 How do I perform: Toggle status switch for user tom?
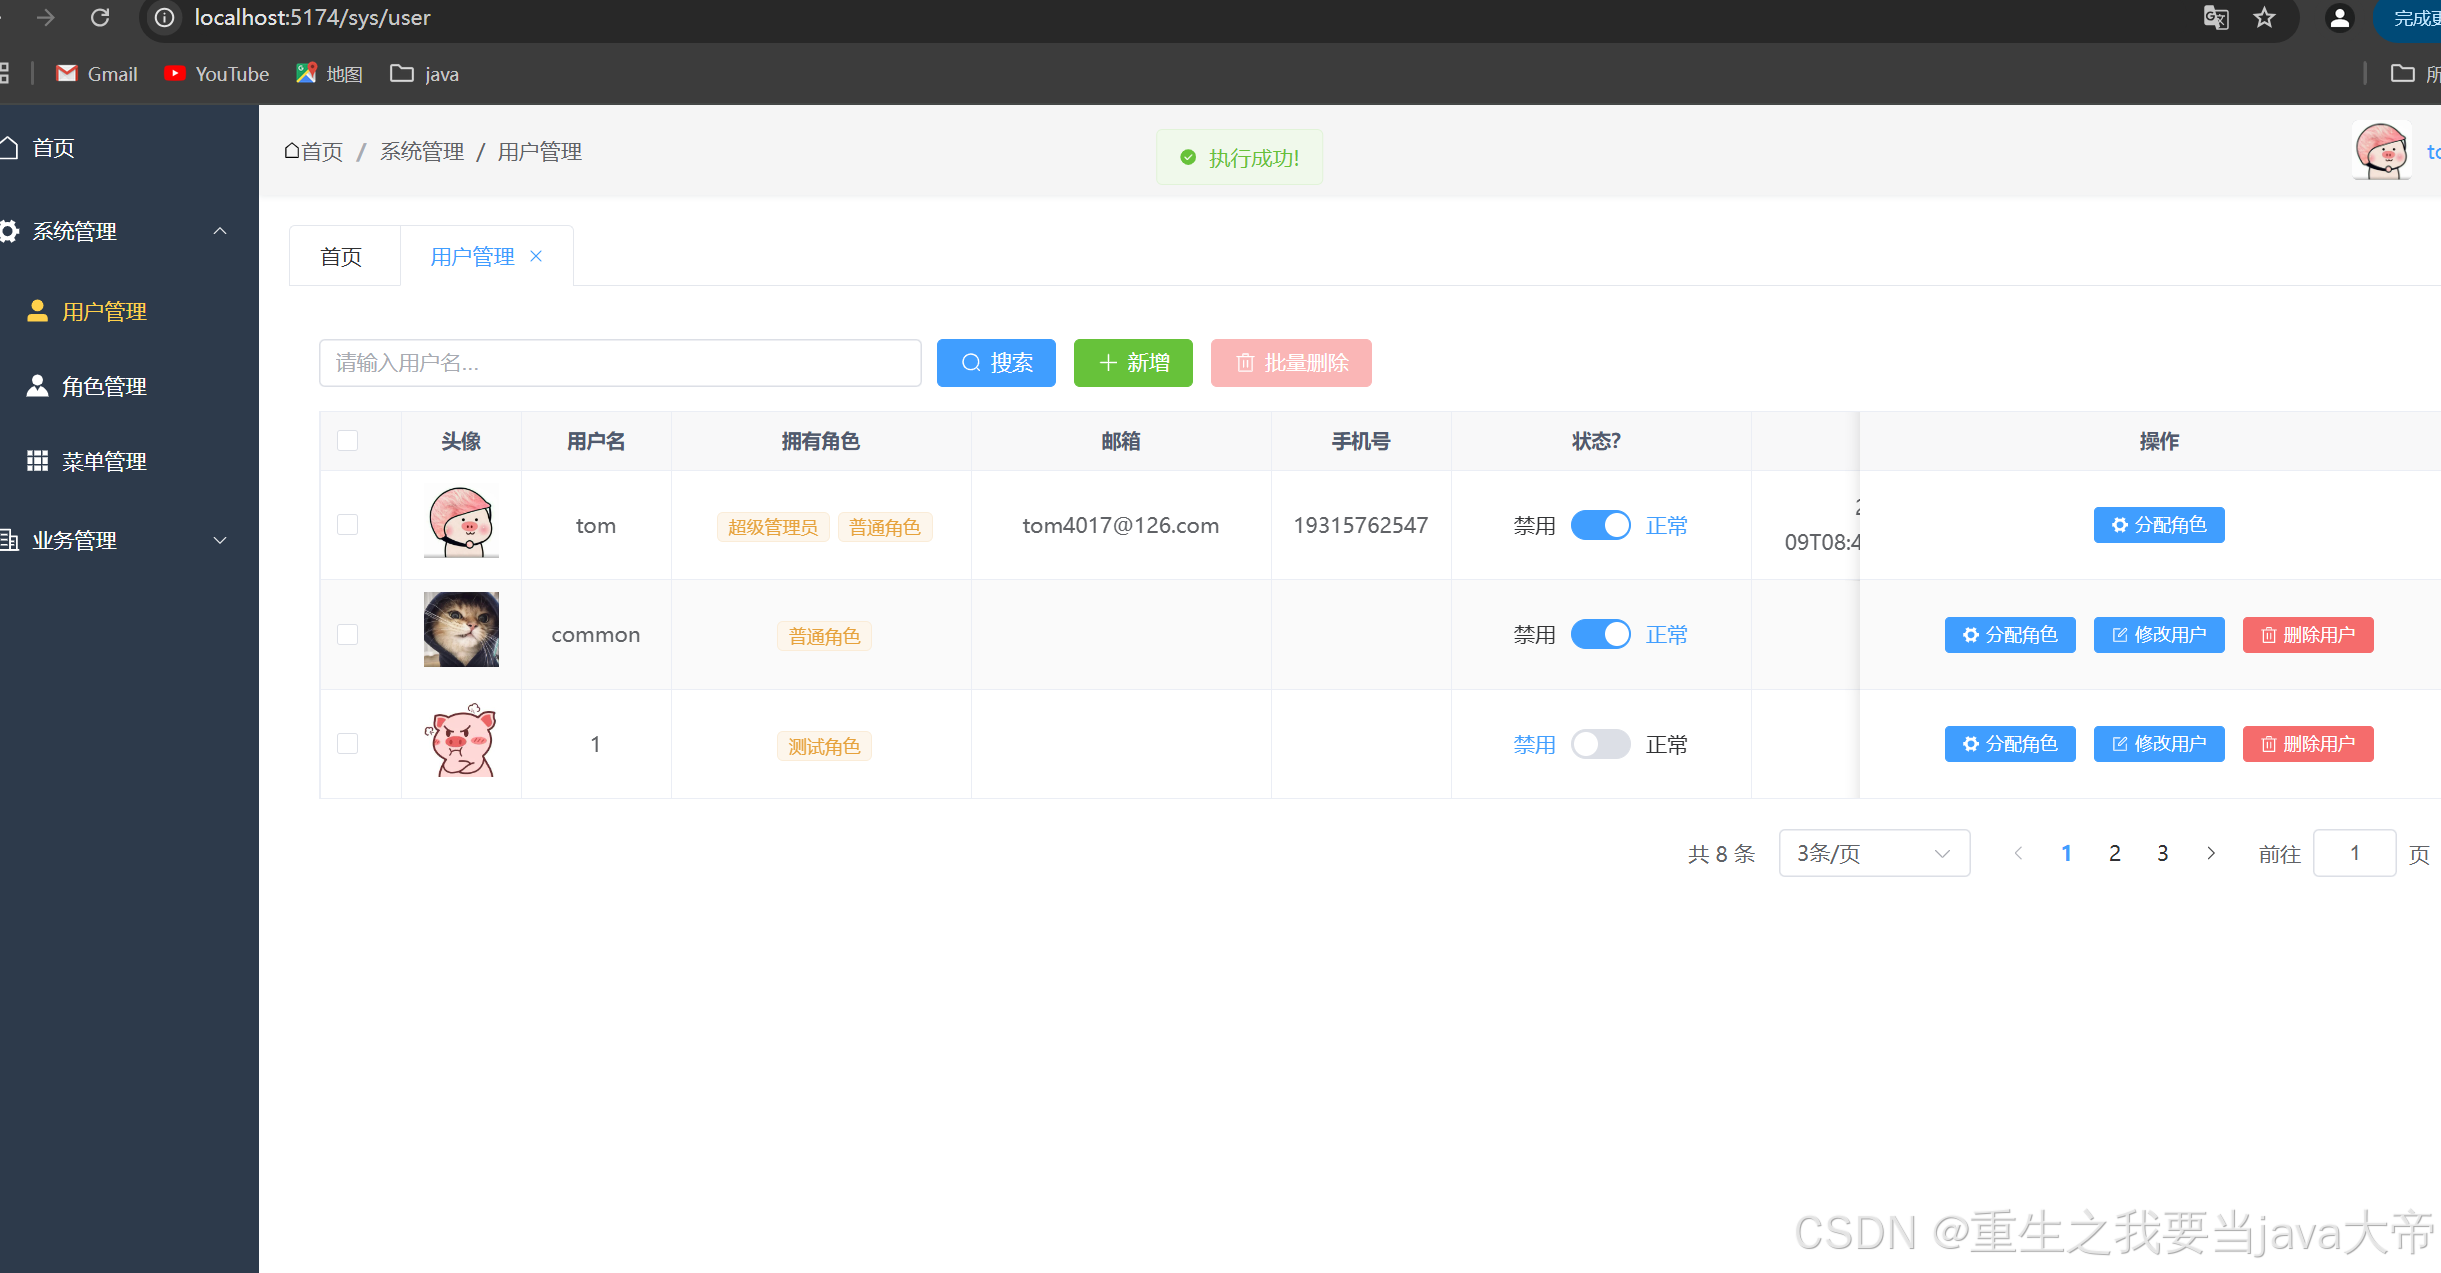click(1600, 525)
